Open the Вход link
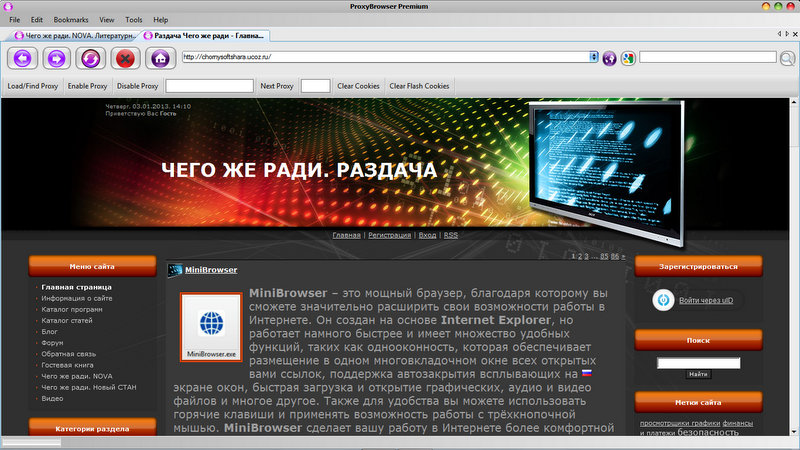This screenshot has height=450, width=800. 428,235
